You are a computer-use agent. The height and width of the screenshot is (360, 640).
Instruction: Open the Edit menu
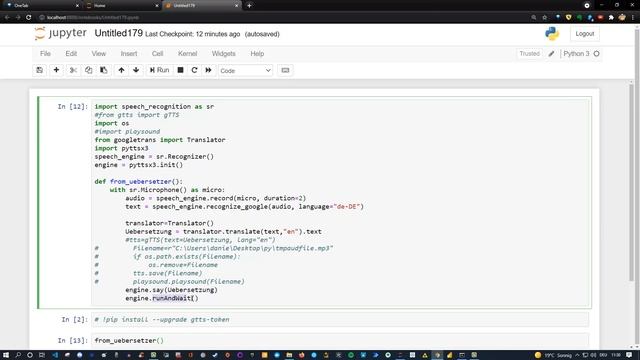[x=71, y=53]
